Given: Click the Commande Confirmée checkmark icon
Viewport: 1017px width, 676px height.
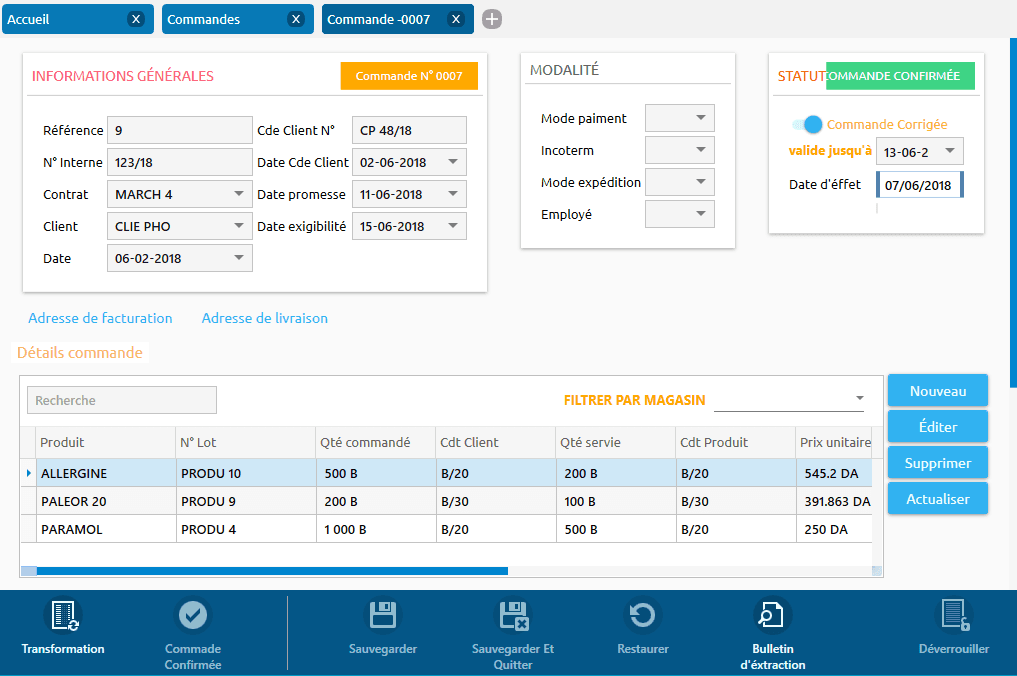Looking at the screenshot, I should tap(193, 615).
